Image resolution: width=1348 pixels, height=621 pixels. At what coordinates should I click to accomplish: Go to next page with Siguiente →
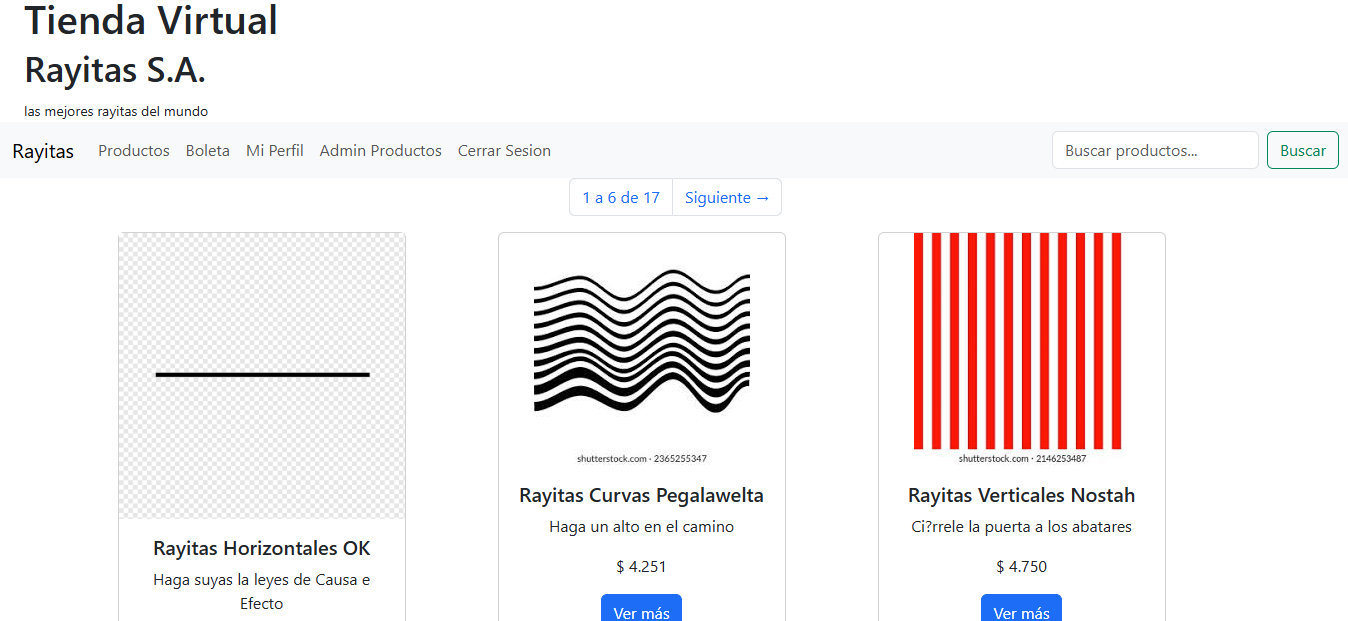click(x=727, y=197)
